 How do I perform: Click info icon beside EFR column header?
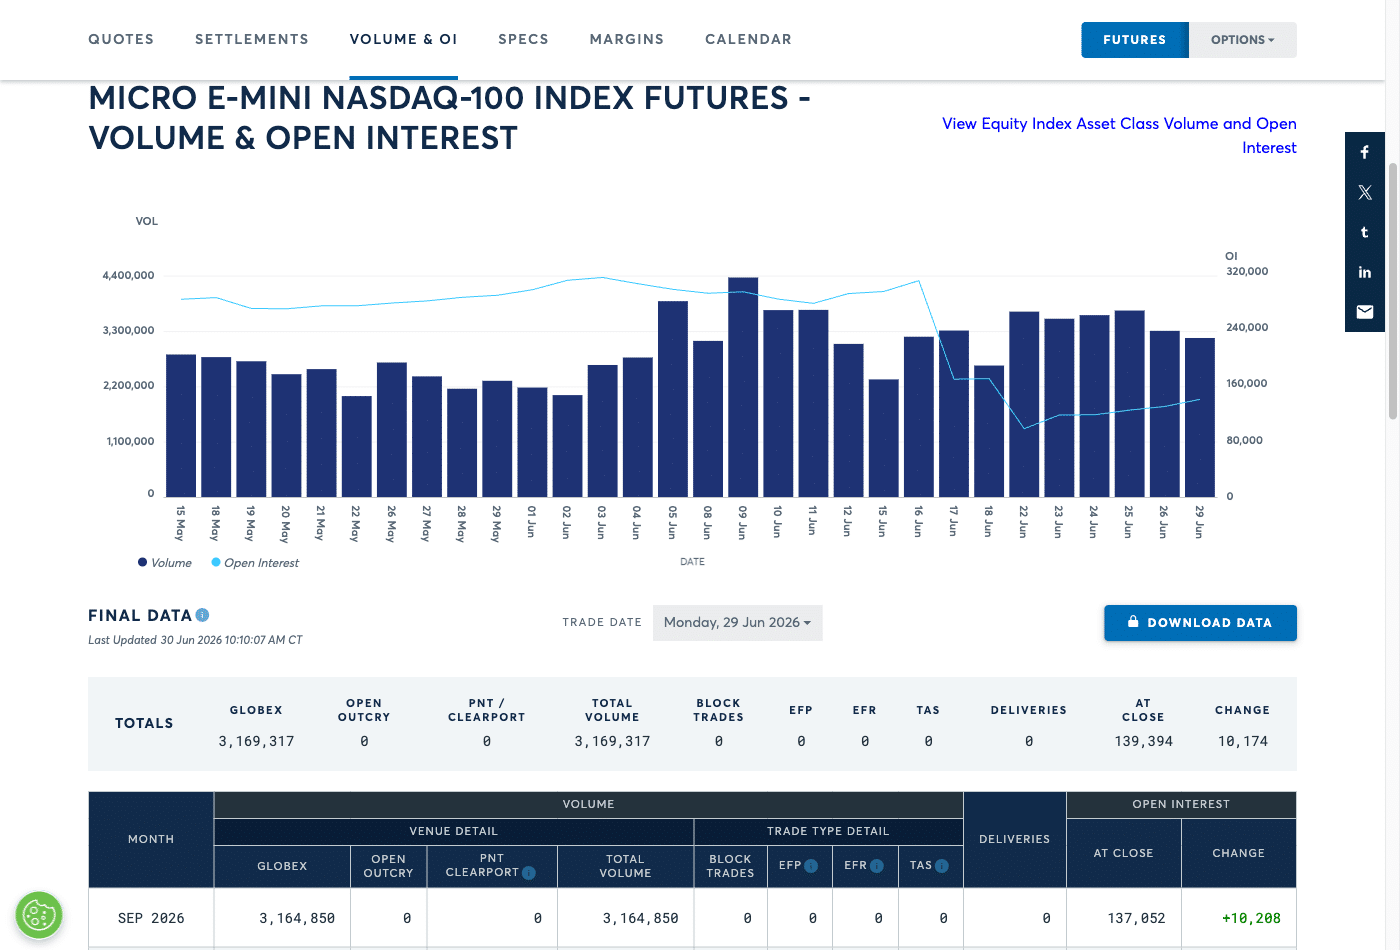[x=877, y=866]
